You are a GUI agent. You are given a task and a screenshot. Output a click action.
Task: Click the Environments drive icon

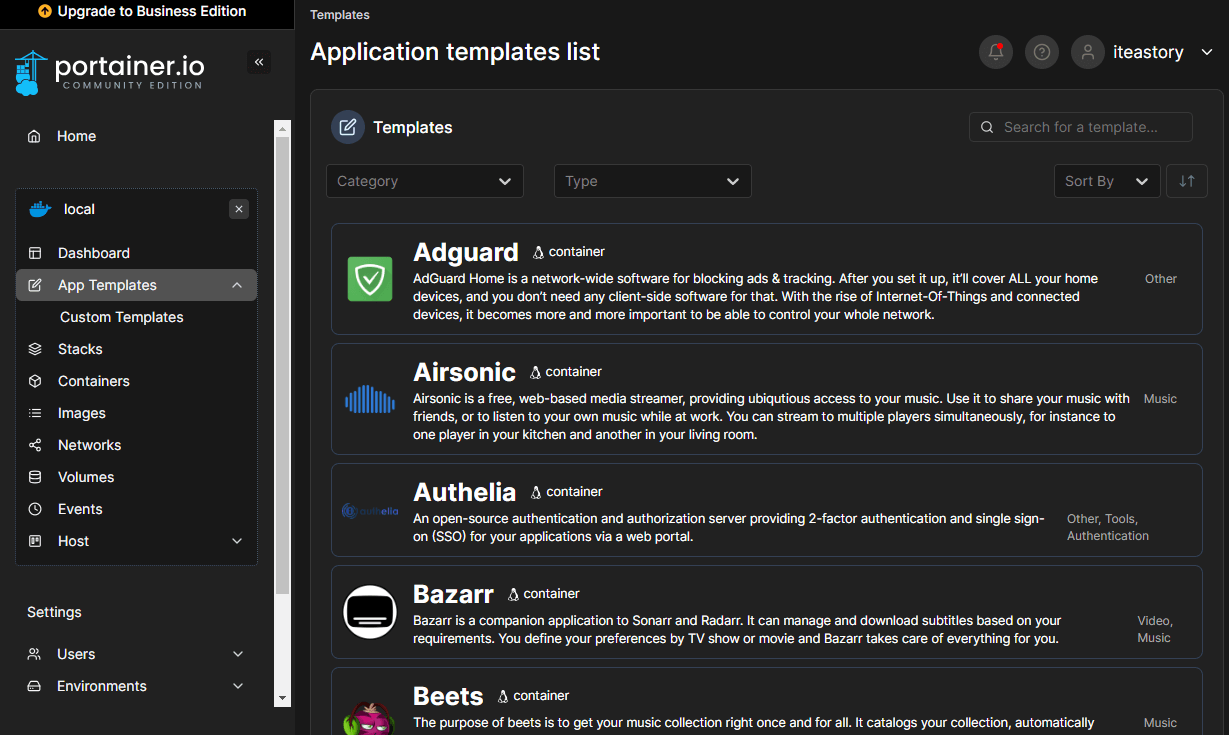pyautogui.click(x=34, y=686)
